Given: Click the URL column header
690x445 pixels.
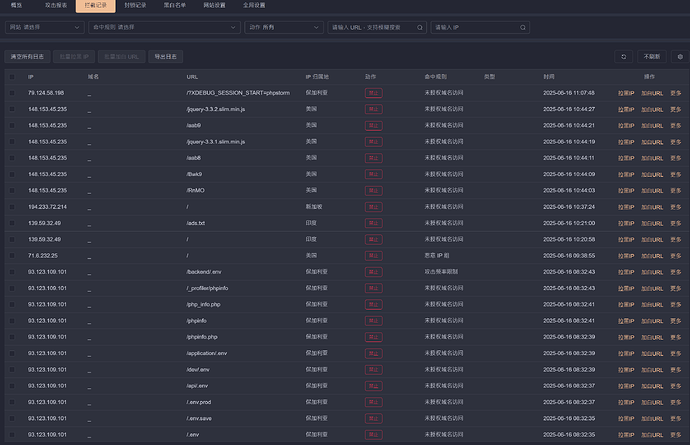Looking at the screenshot, I should (192, 77).
